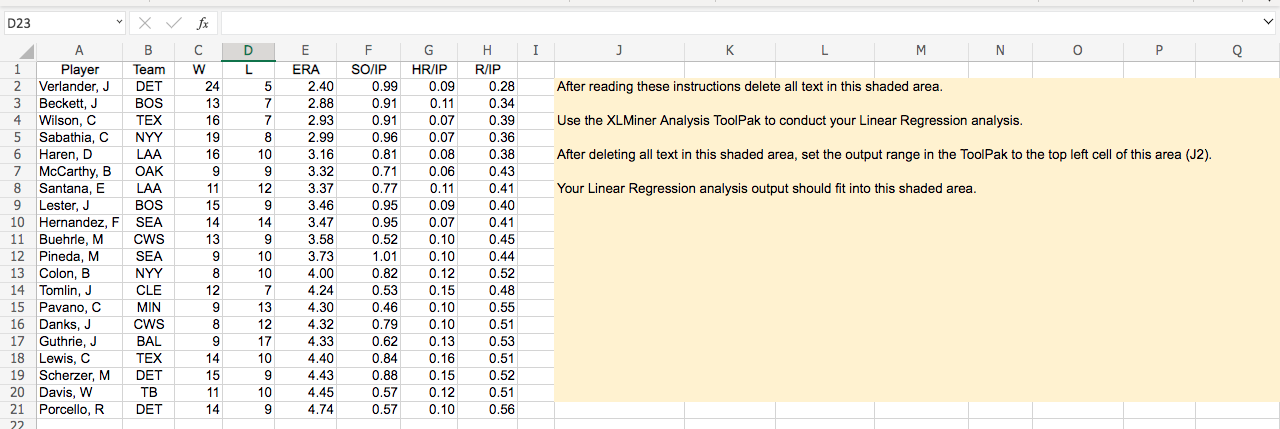The image size is (1280, 429).
Task: Click ERA value 4.74
Action: (306, 410)
